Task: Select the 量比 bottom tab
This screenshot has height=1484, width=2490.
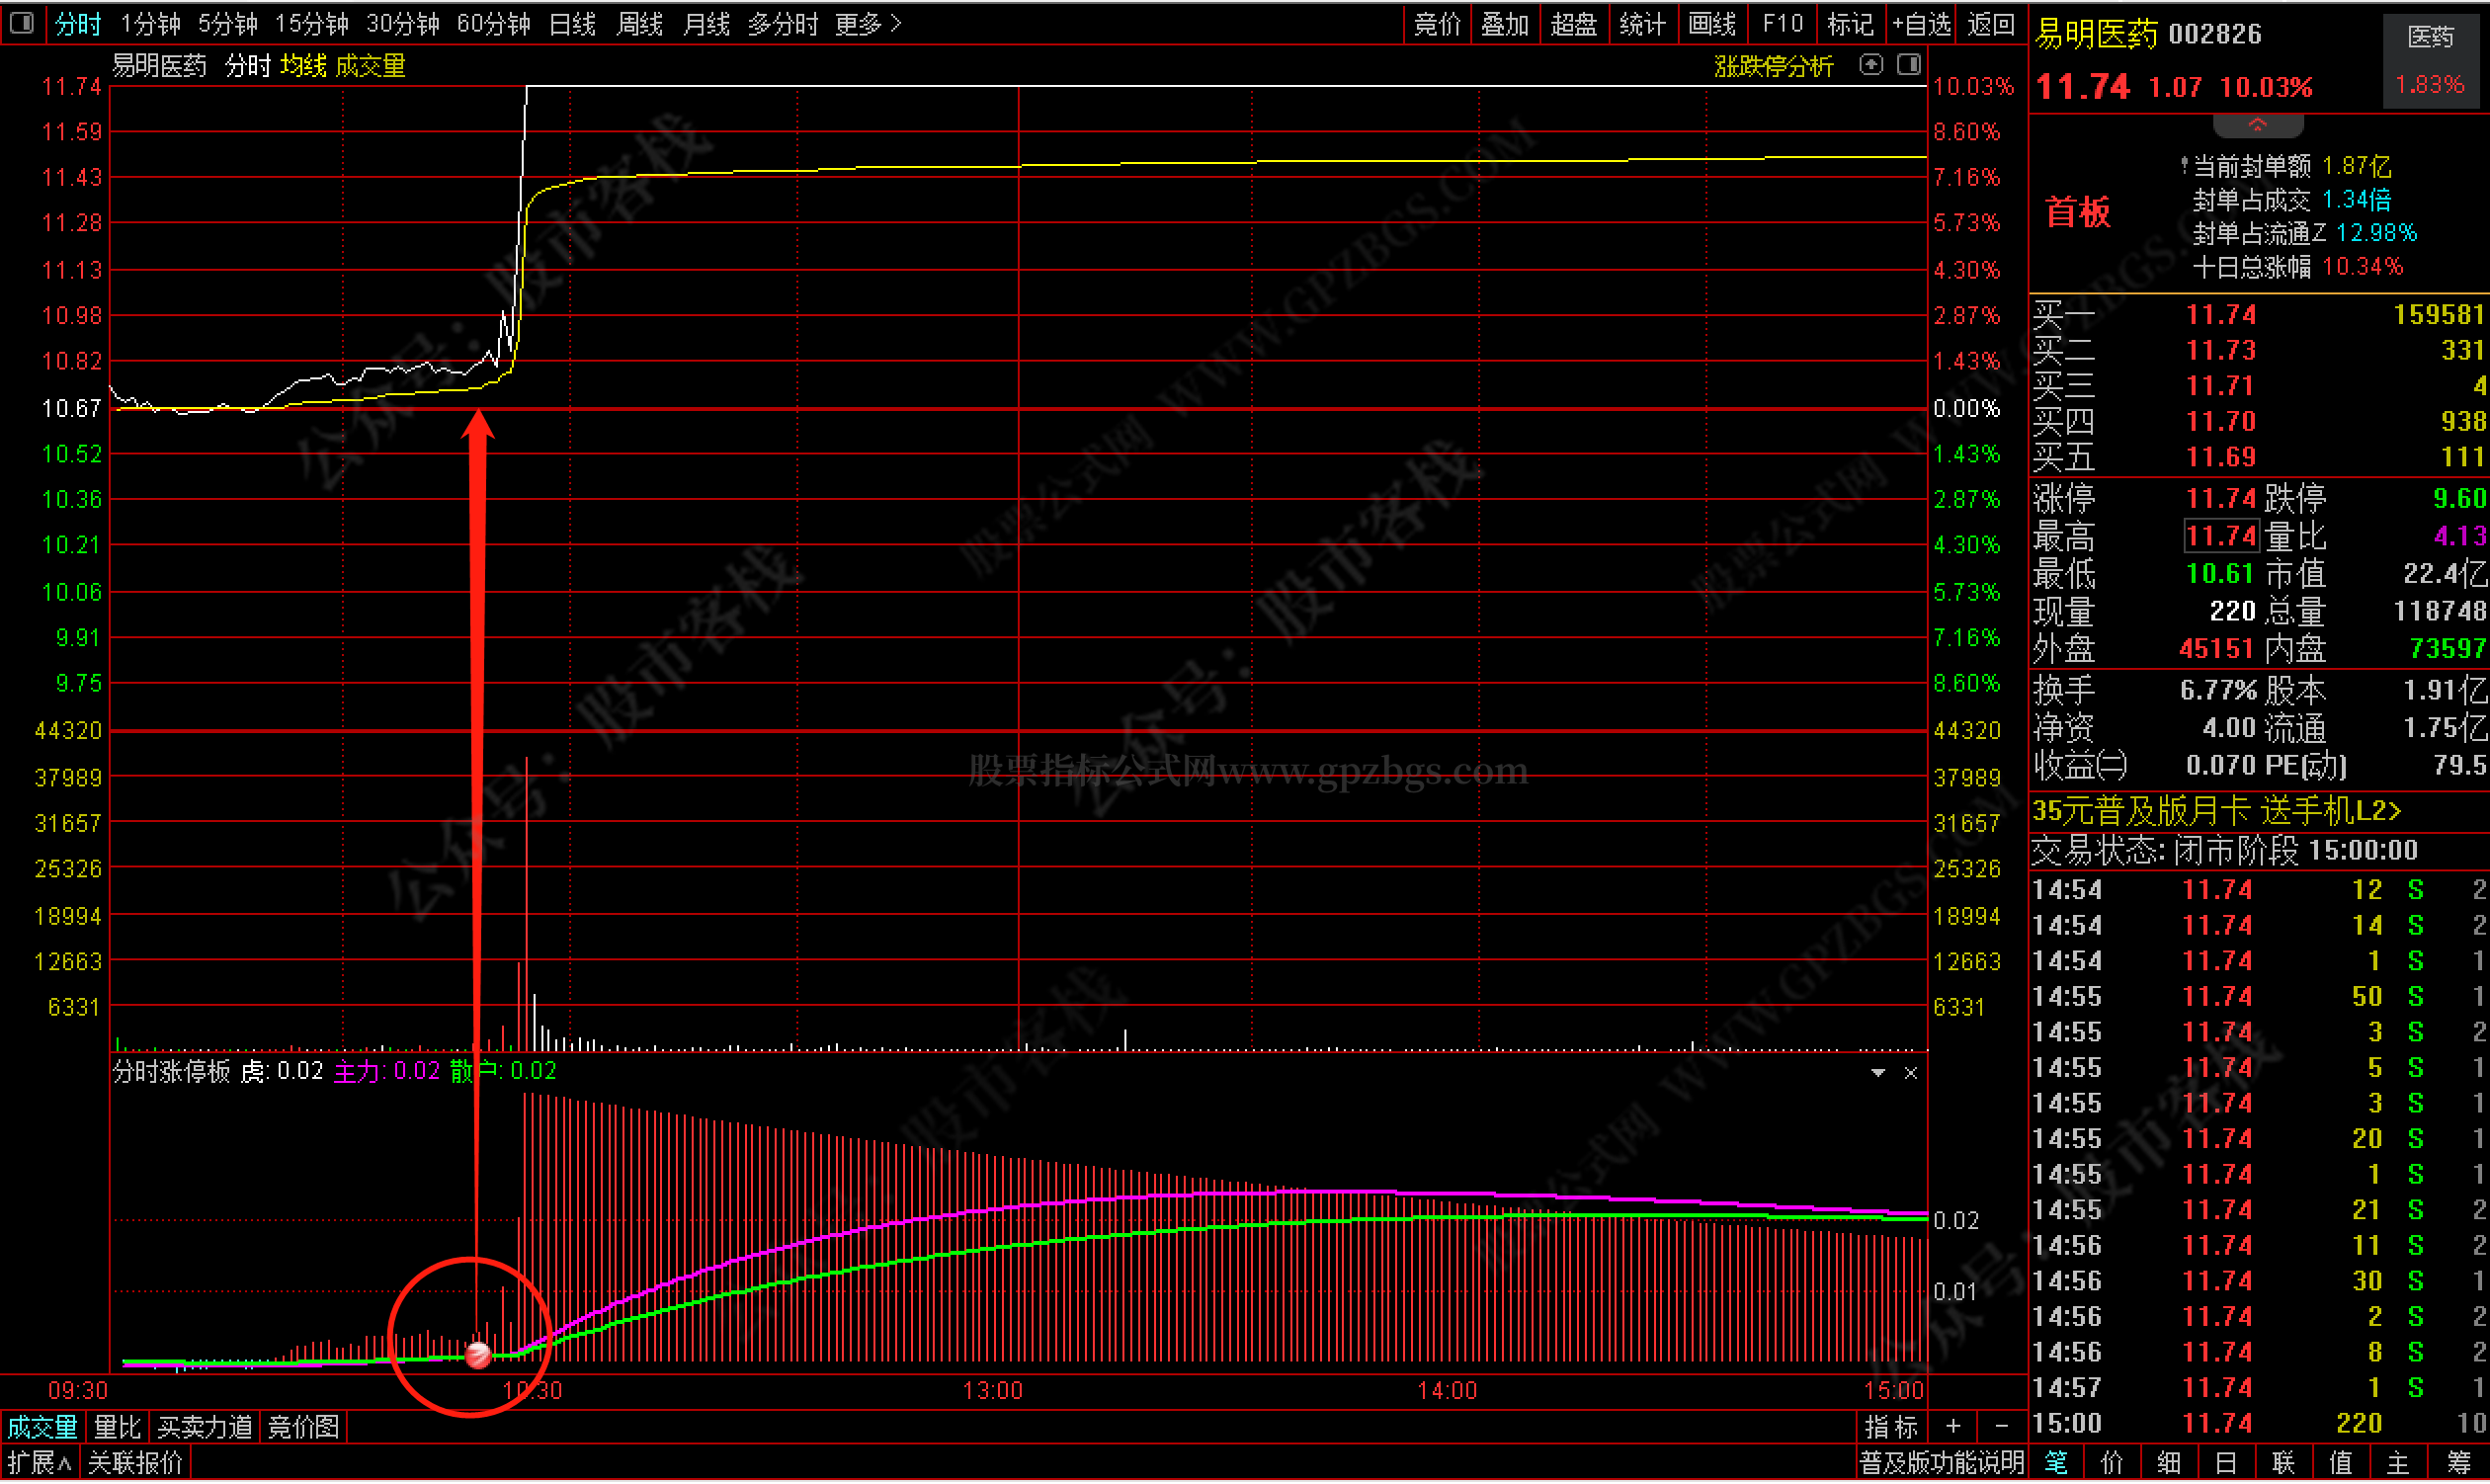Action: [117, 1427]
